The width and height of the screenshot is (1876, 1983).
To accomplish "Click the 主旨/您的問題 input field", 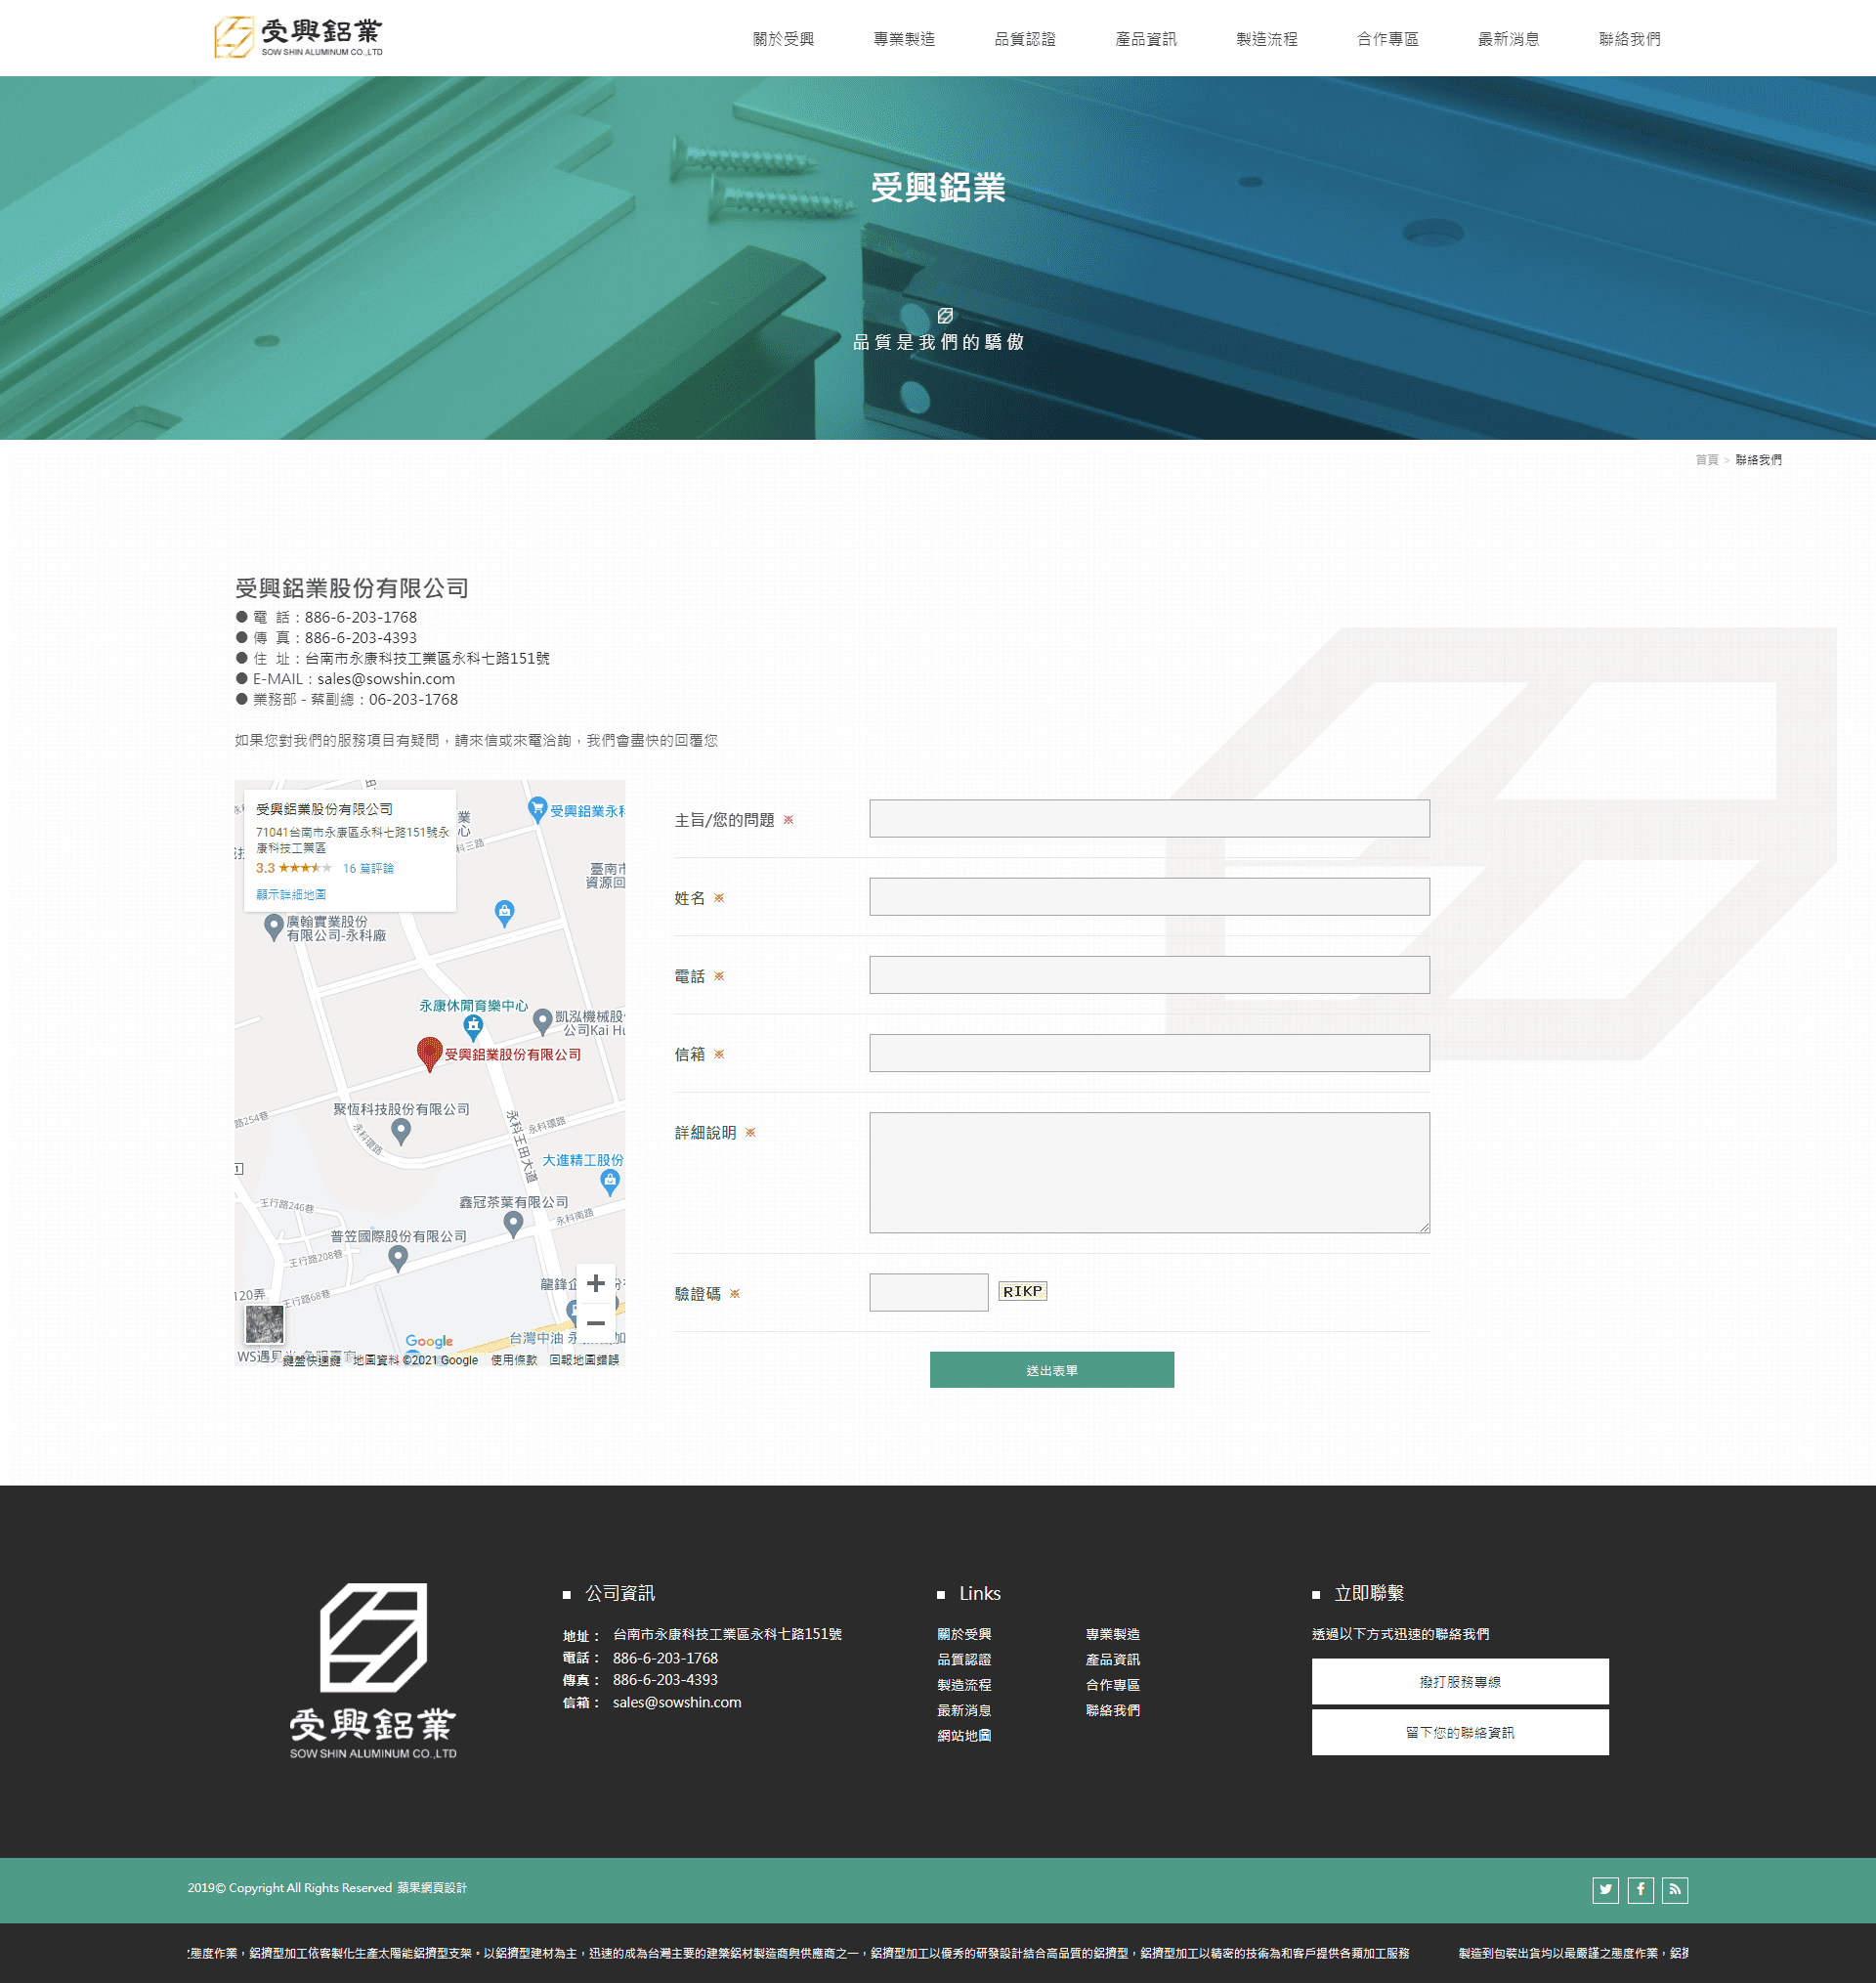I will pos(1149,818).
